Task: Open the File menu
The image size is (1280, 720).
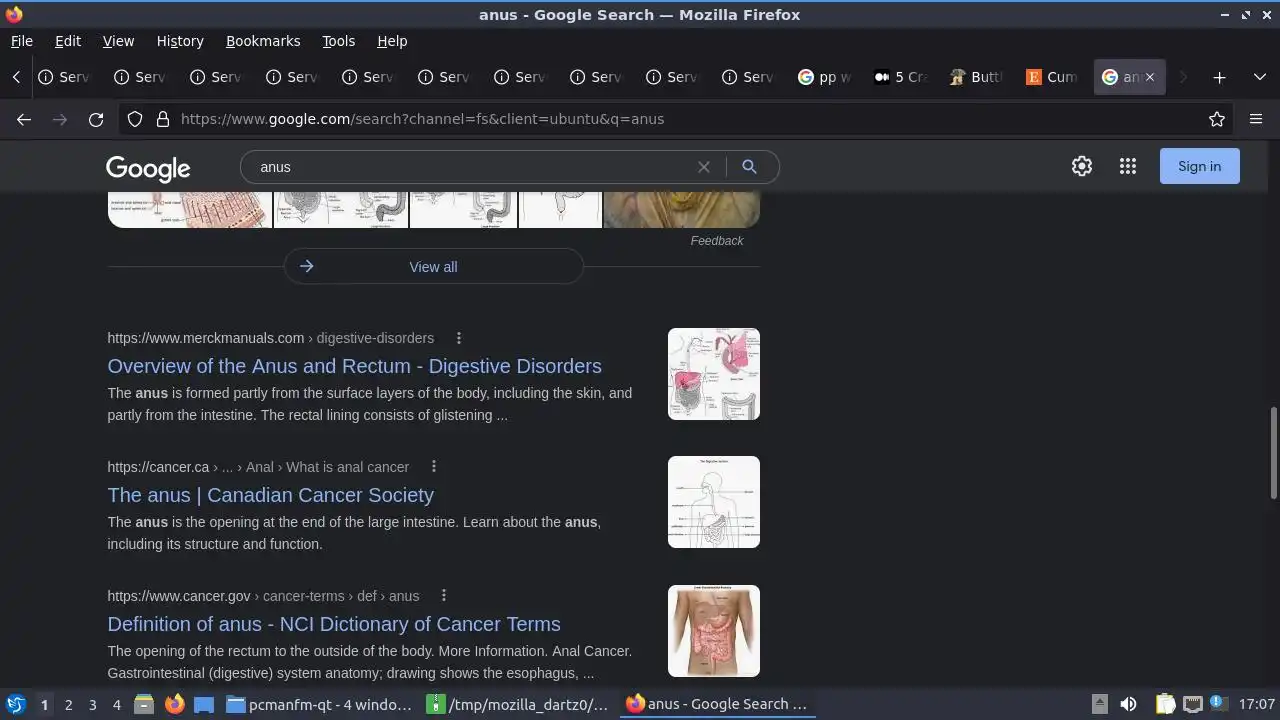Action: pos(21,41)
